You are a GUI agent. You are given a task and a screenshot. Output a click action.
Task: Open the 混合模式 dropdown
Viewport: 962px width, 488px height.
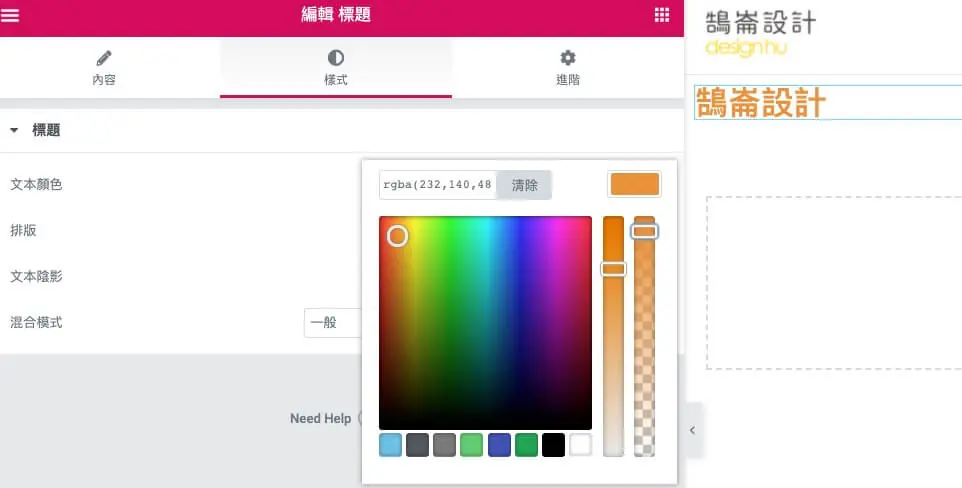pyautogui.click(x=333, y=323)
